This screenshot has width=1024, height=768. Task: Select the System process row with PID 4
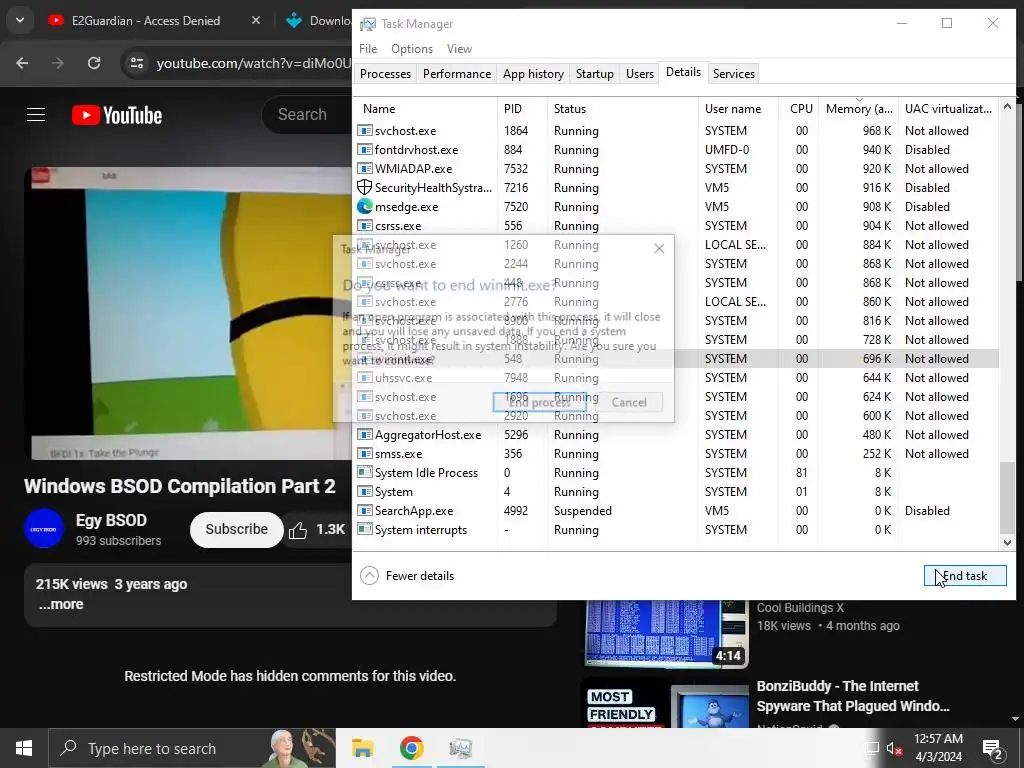[x=676, y=492]
